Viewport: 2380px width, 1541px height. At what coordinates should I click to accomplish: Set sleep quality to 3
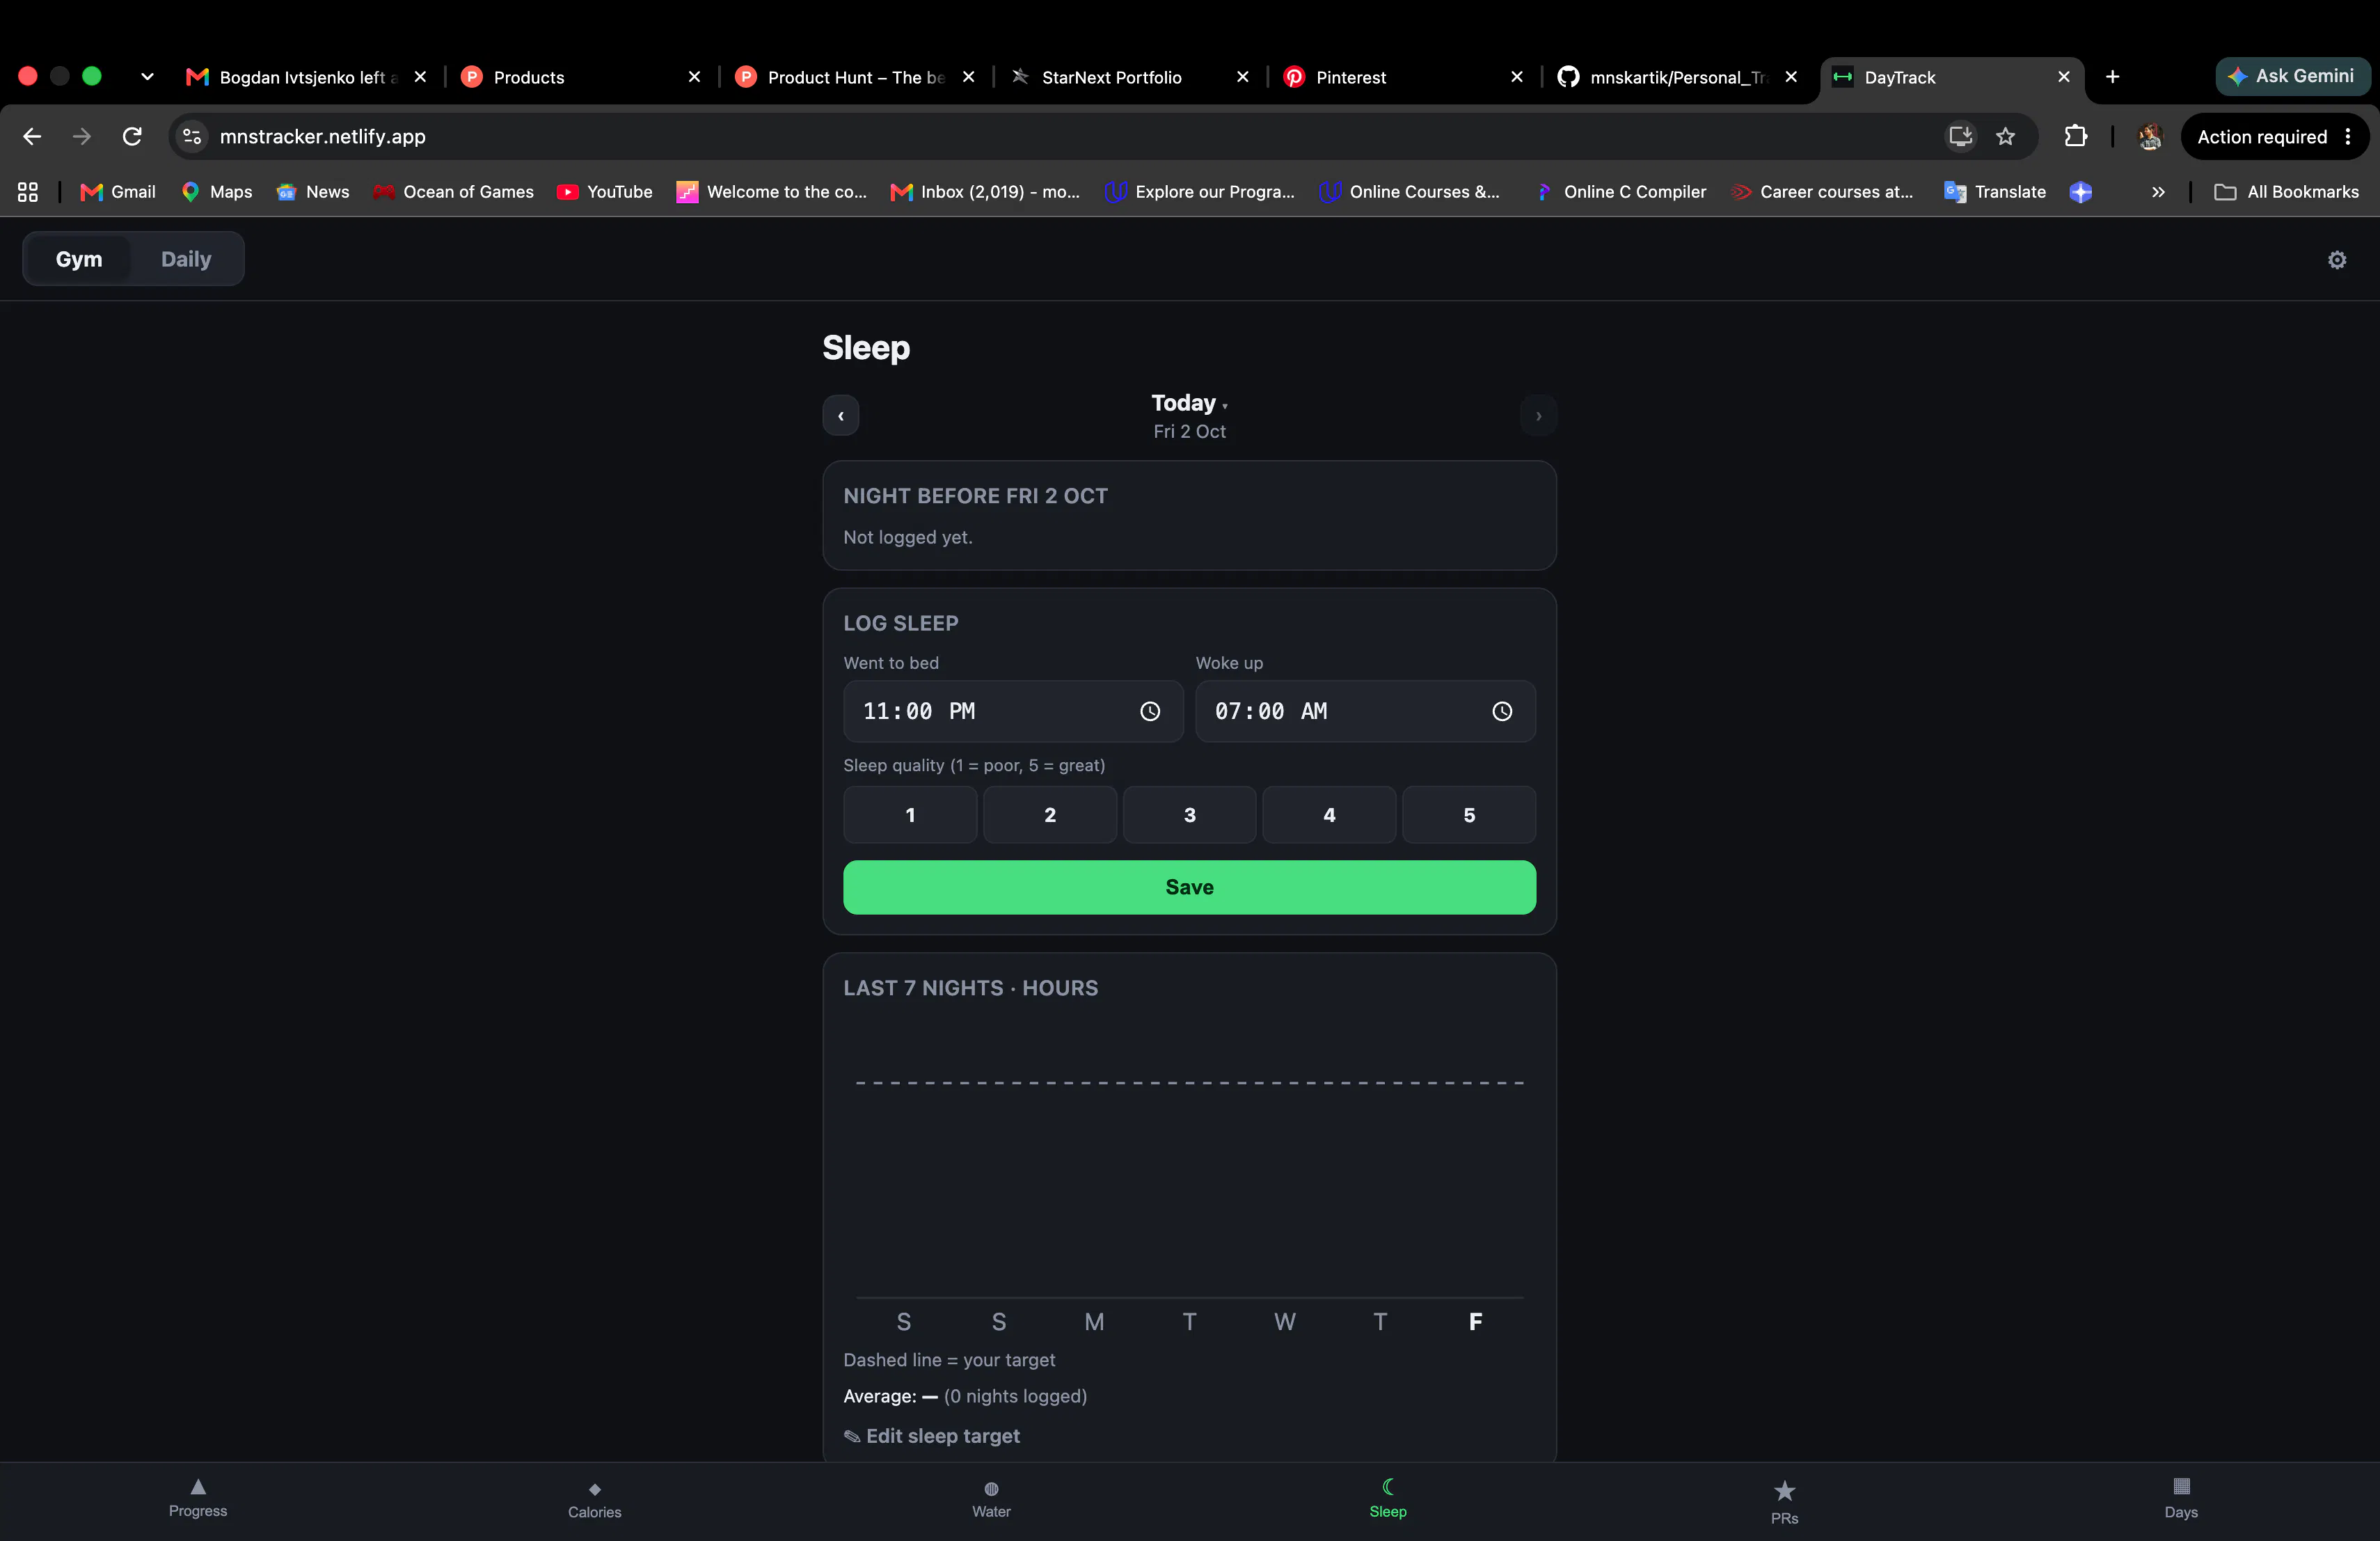[x=1190, y=815]
